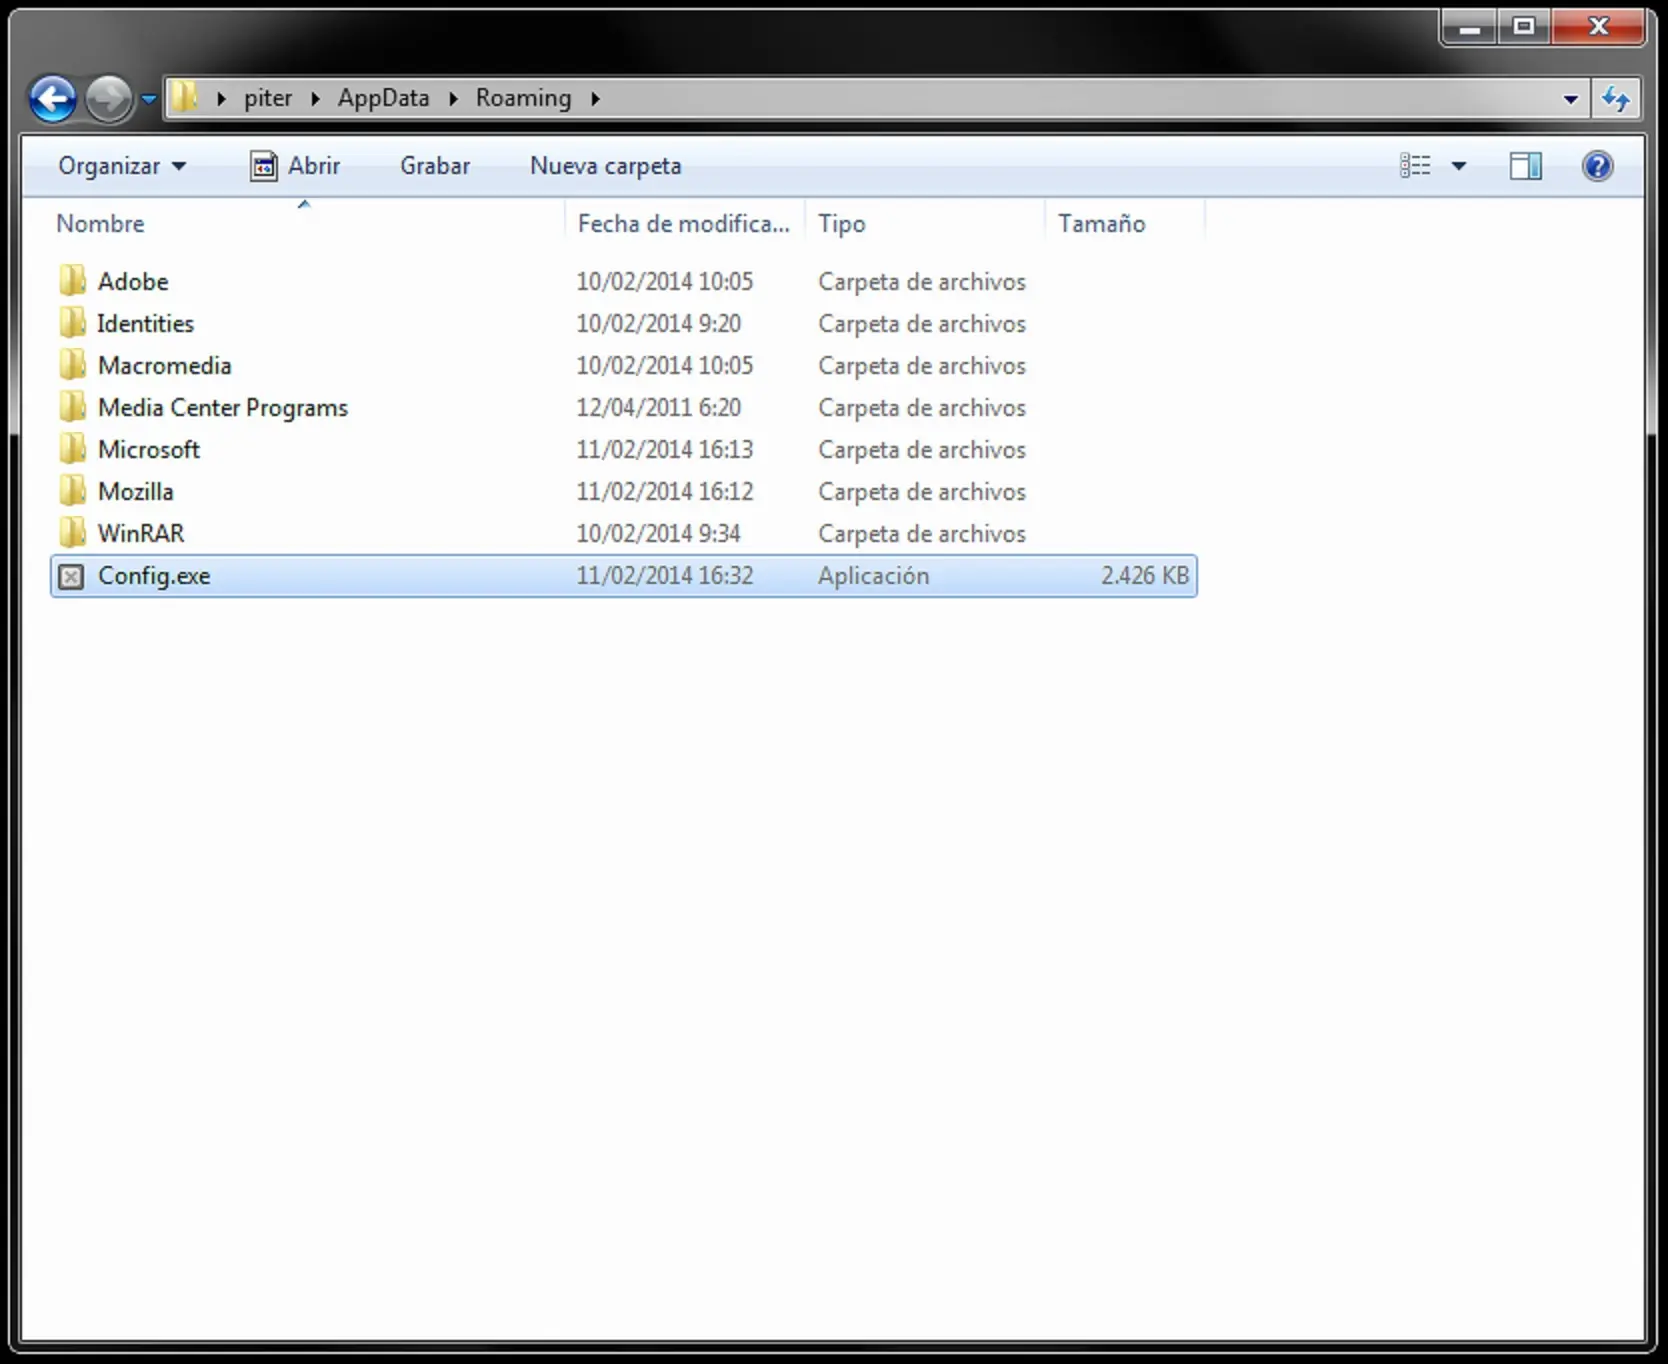
Task: Toggle the preview pane icon
Action: [1526, 166]
